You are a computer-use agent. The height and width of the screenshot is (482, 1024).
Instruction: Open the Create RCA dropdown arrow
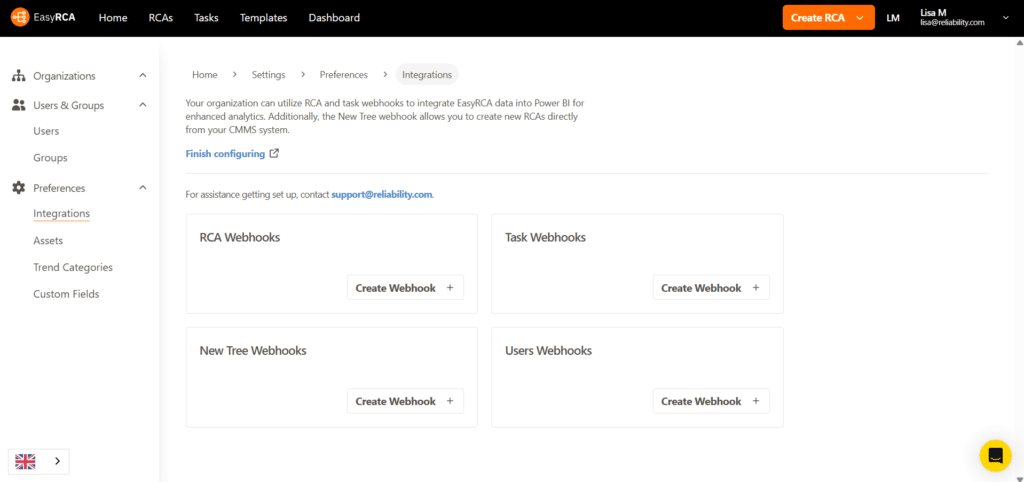[860, 18]
